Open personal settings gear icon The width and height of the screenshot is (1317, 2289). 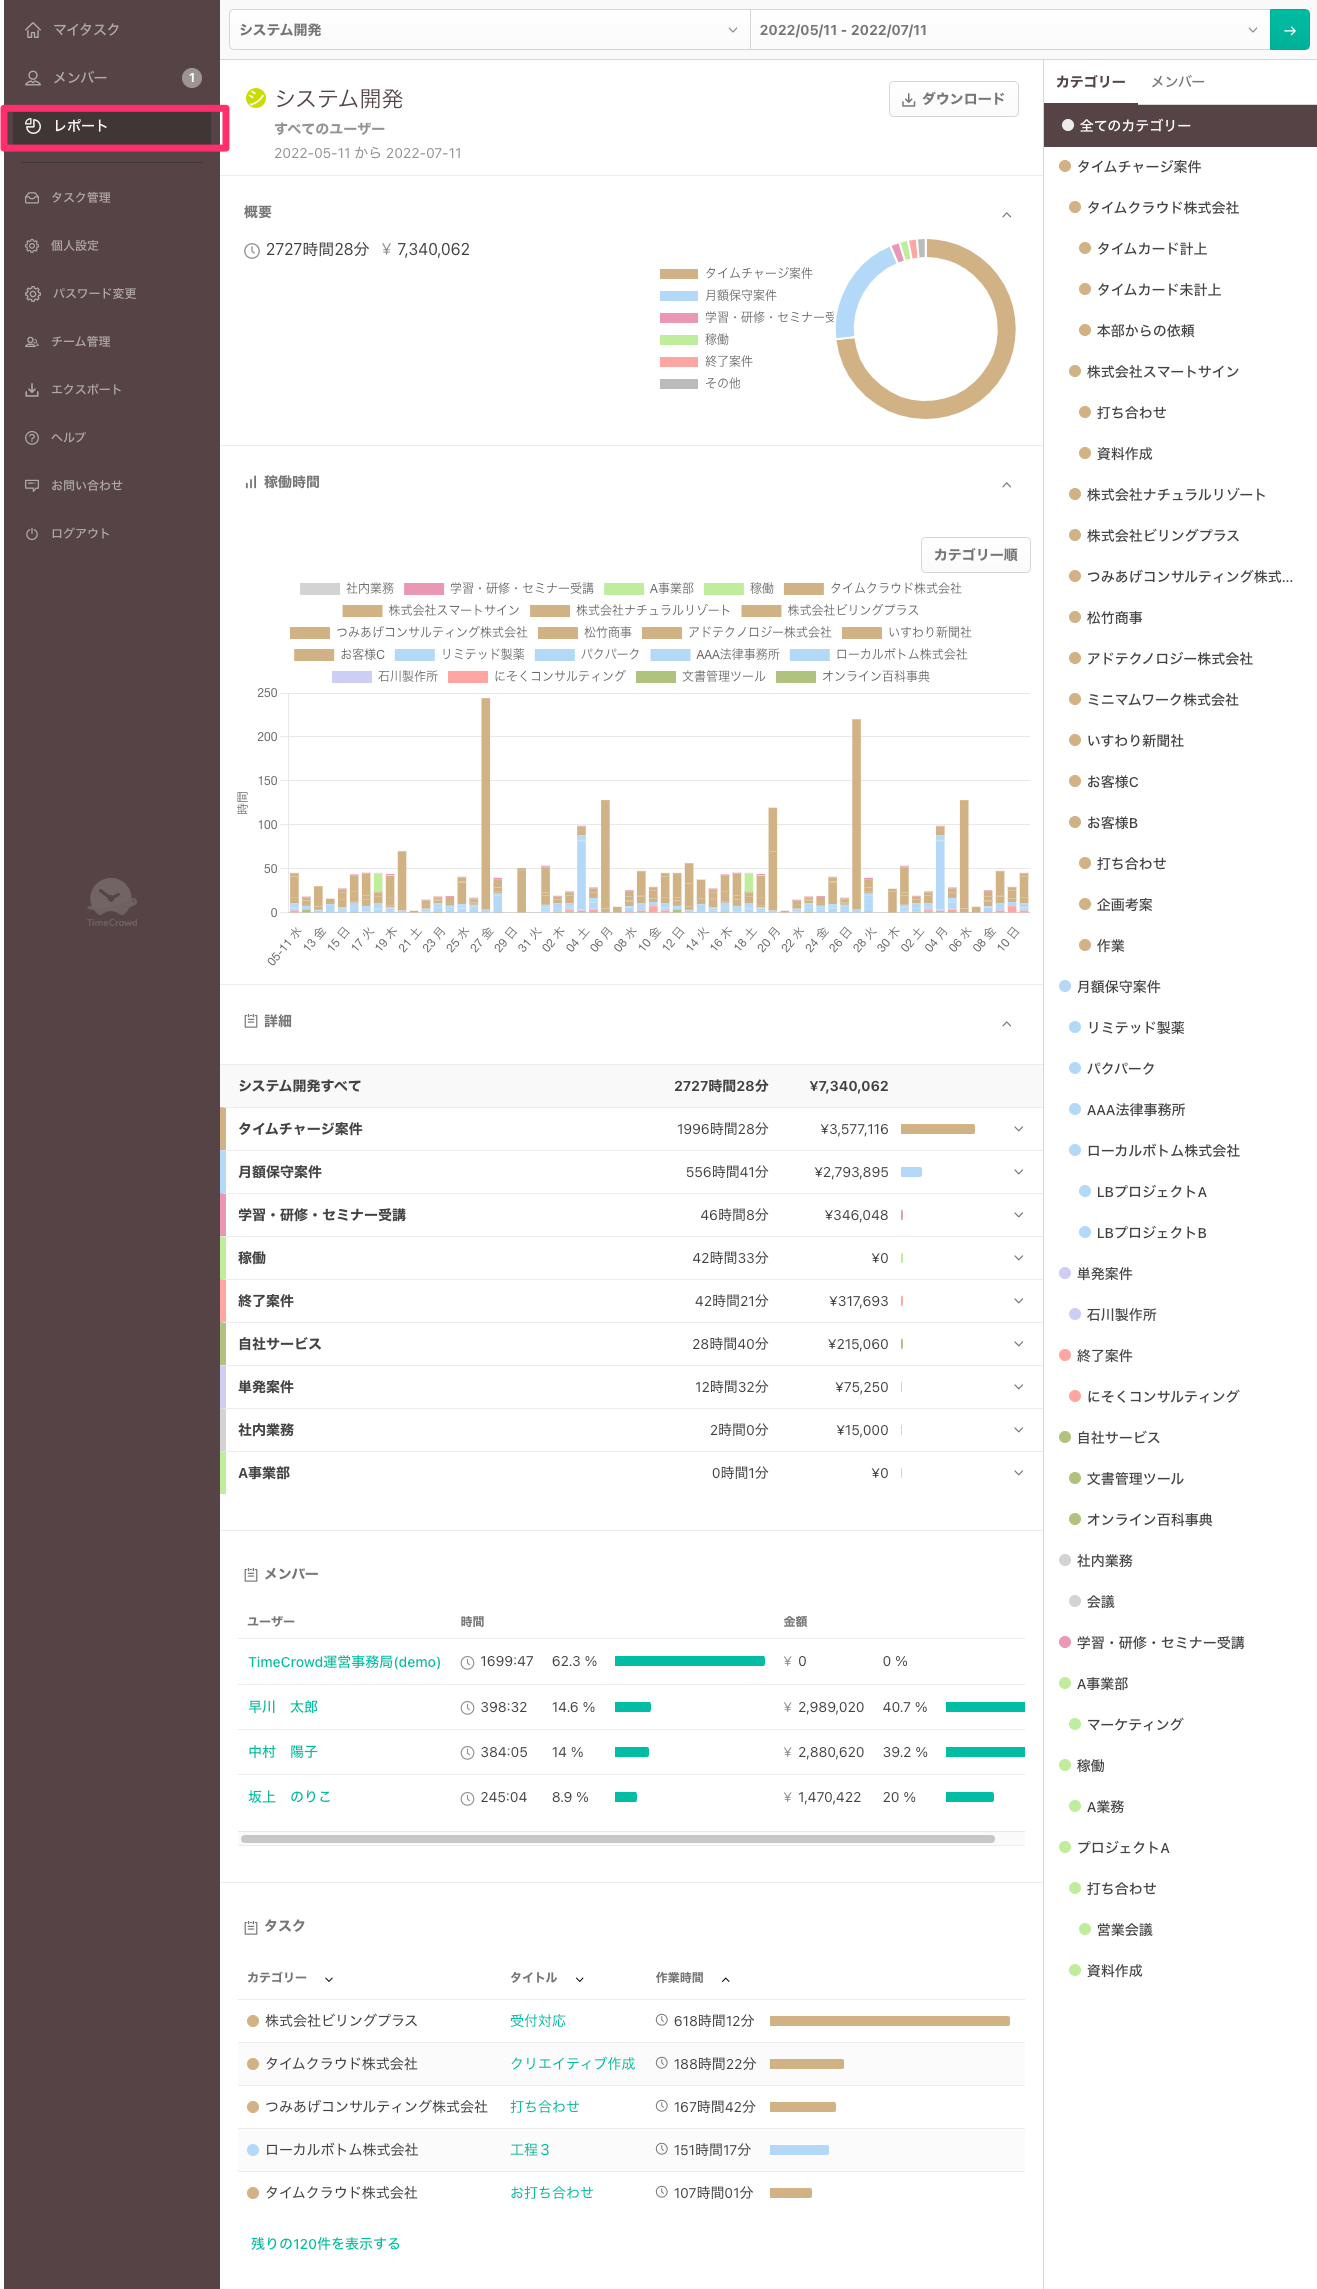click(32, 246)
